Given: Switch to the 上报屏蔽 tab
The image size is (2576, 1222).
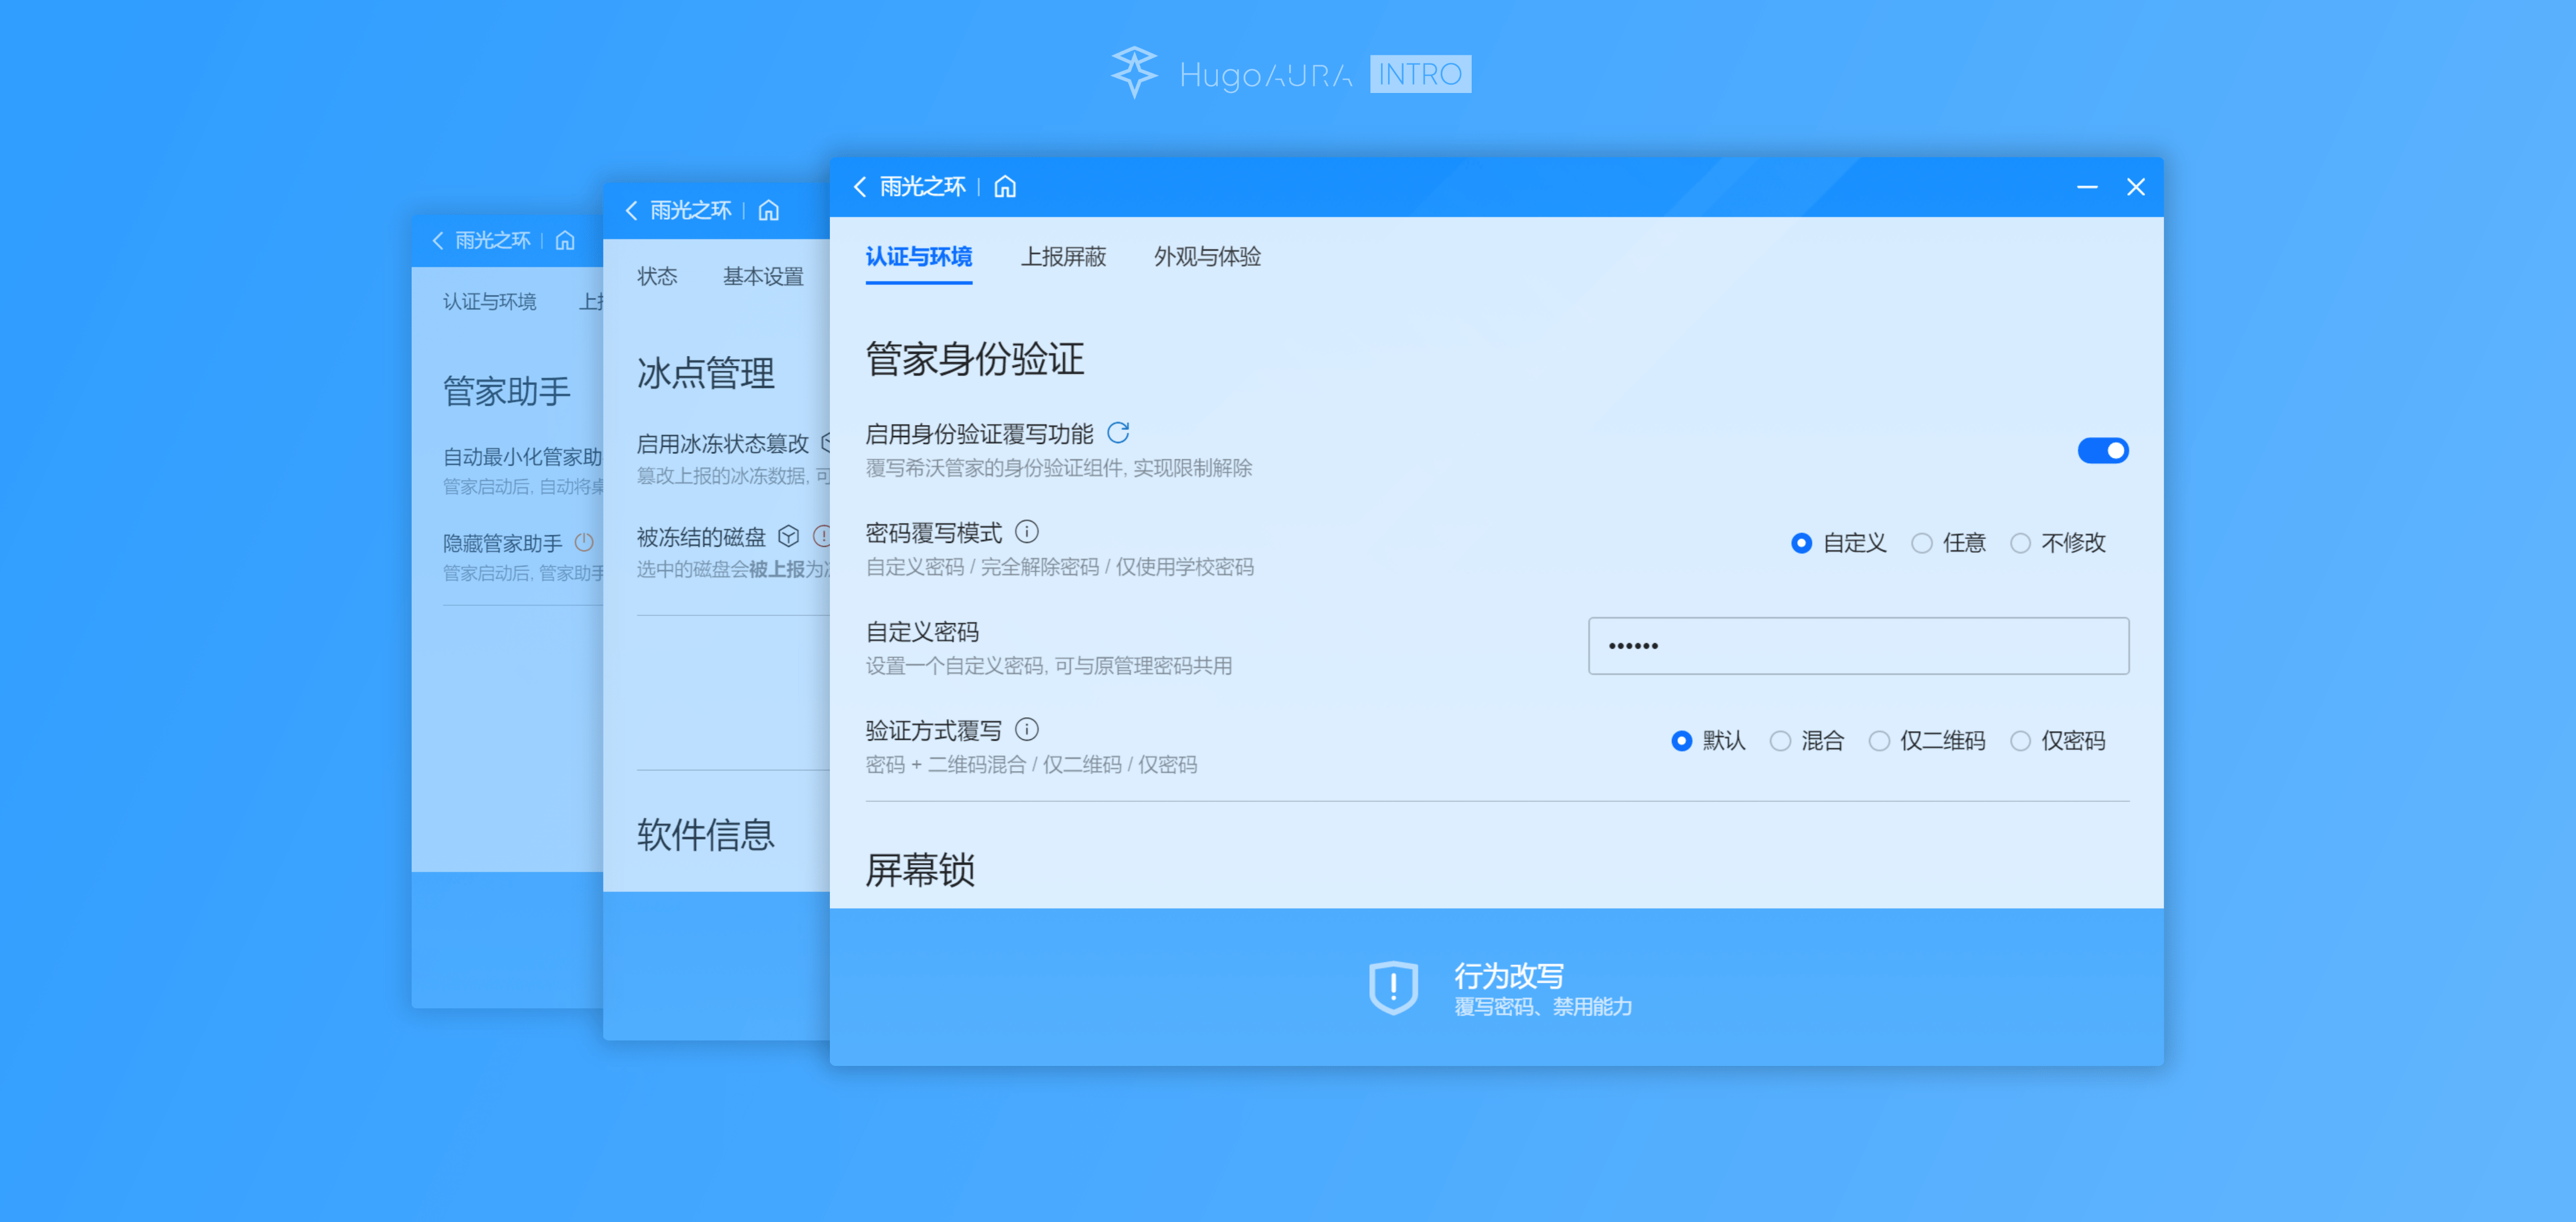Looking at the screenshot, I should 1065,257.
